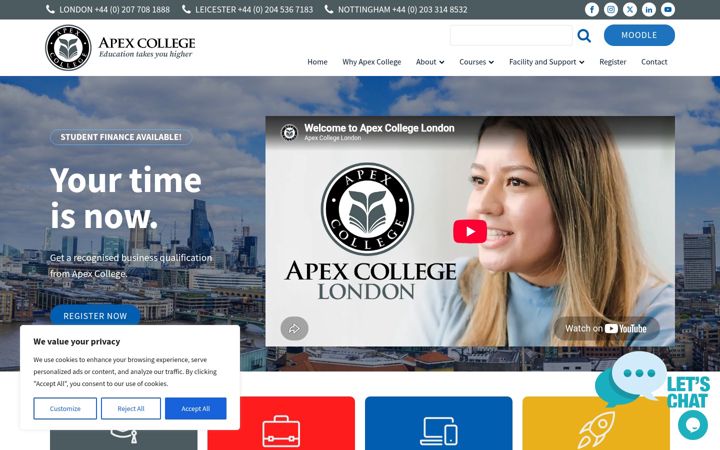Click the phone icon beside Leicester number

[186, 9]
